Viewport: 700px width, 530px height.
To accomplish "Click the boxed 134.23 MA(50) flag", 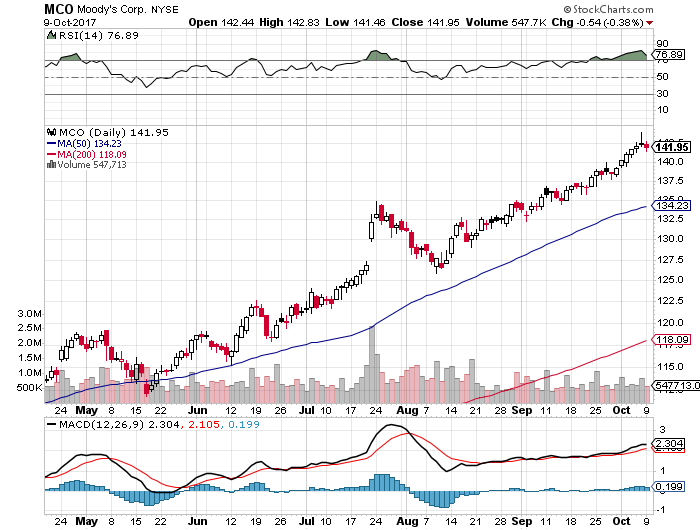I will tap(672, 205).
